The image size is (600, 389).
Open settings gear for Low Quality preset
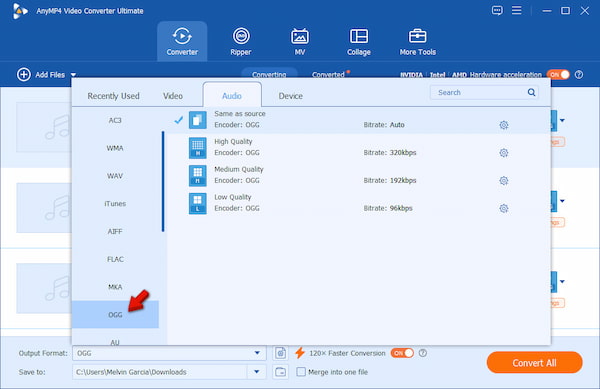click(x=504, y=208)
